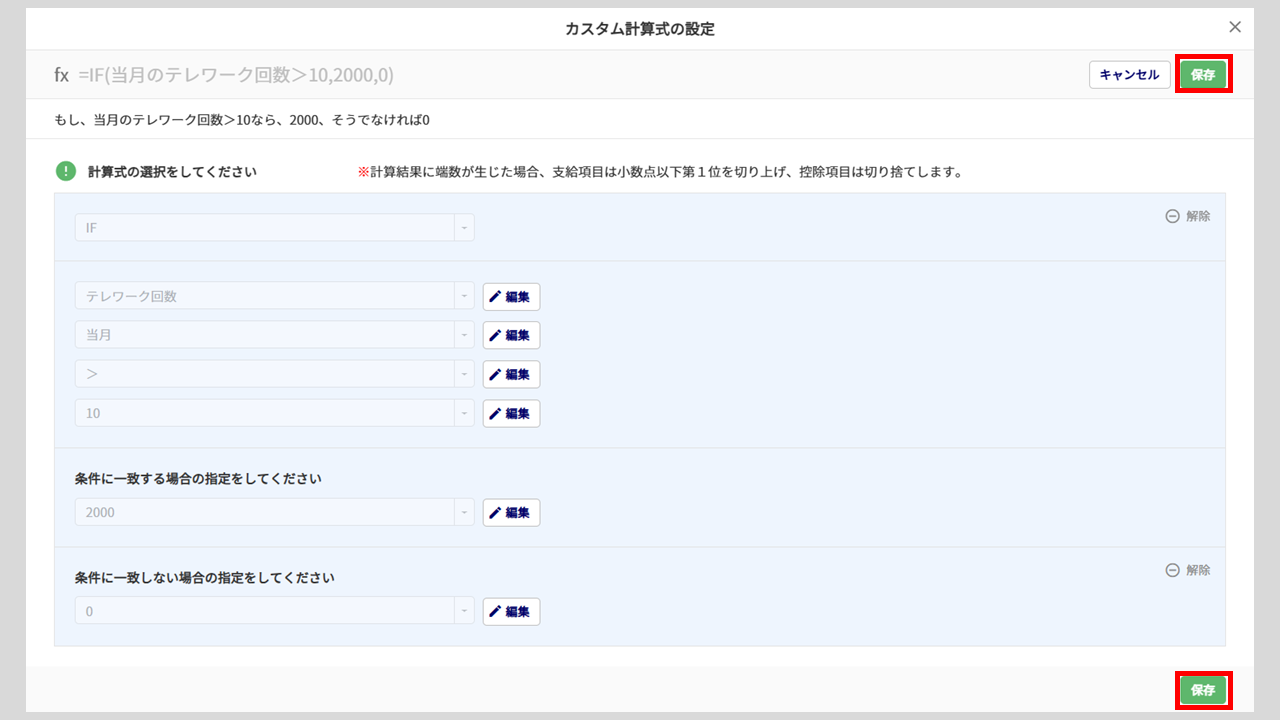Click 解除 in the non-matching condition section
Image resolution: width=1280 pixels, height=720 pixels.
1188,570
